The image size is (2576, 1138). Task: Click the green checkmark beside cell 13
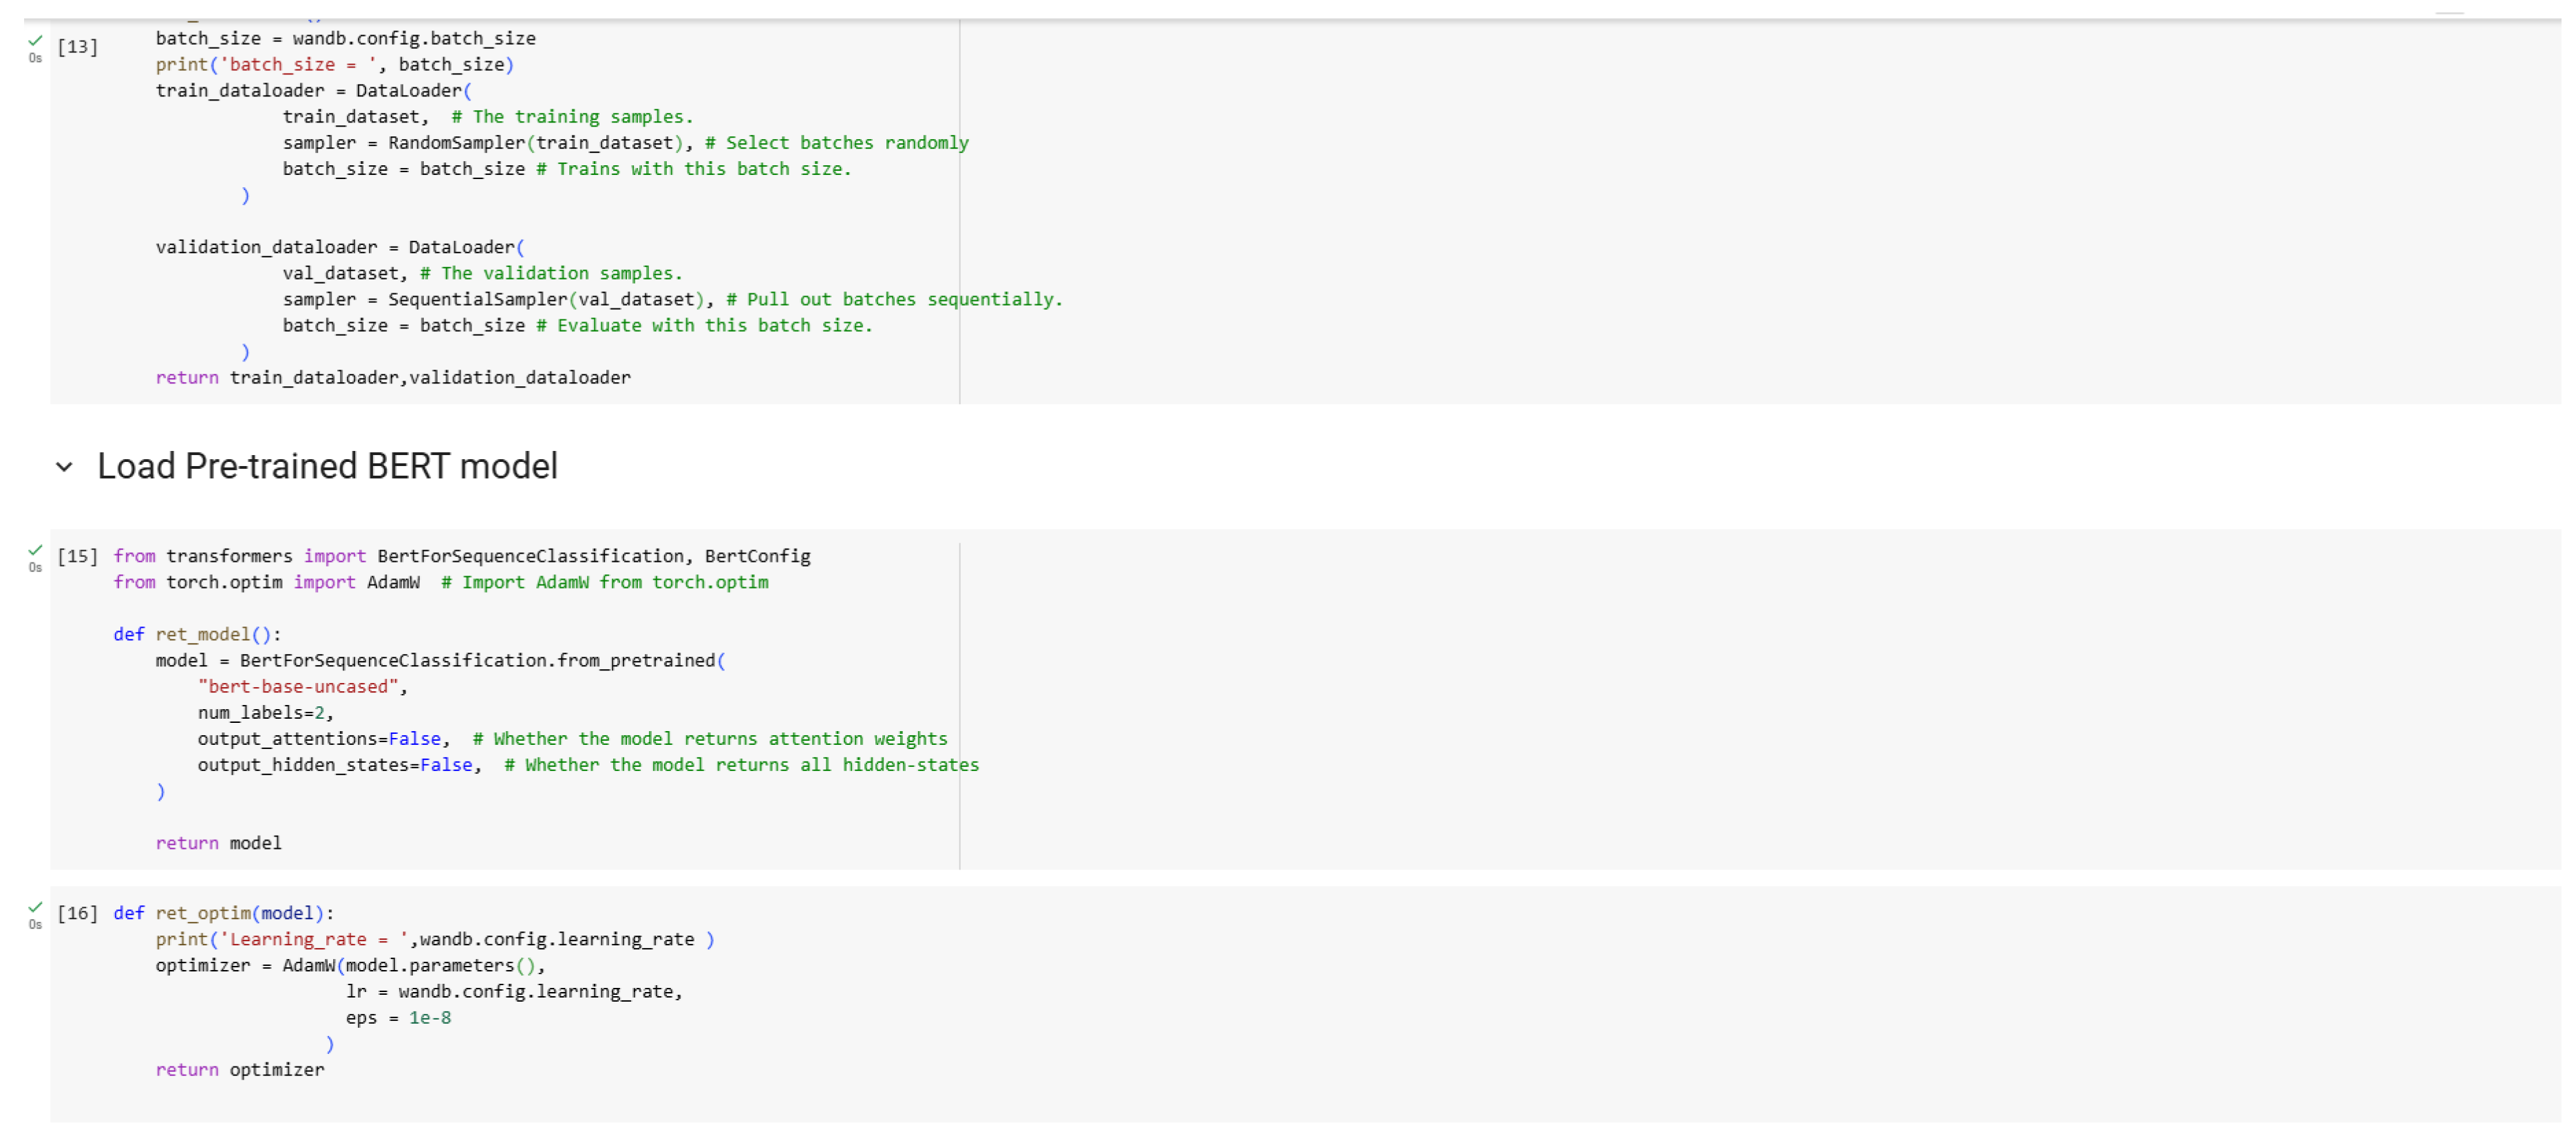[36, 40]
